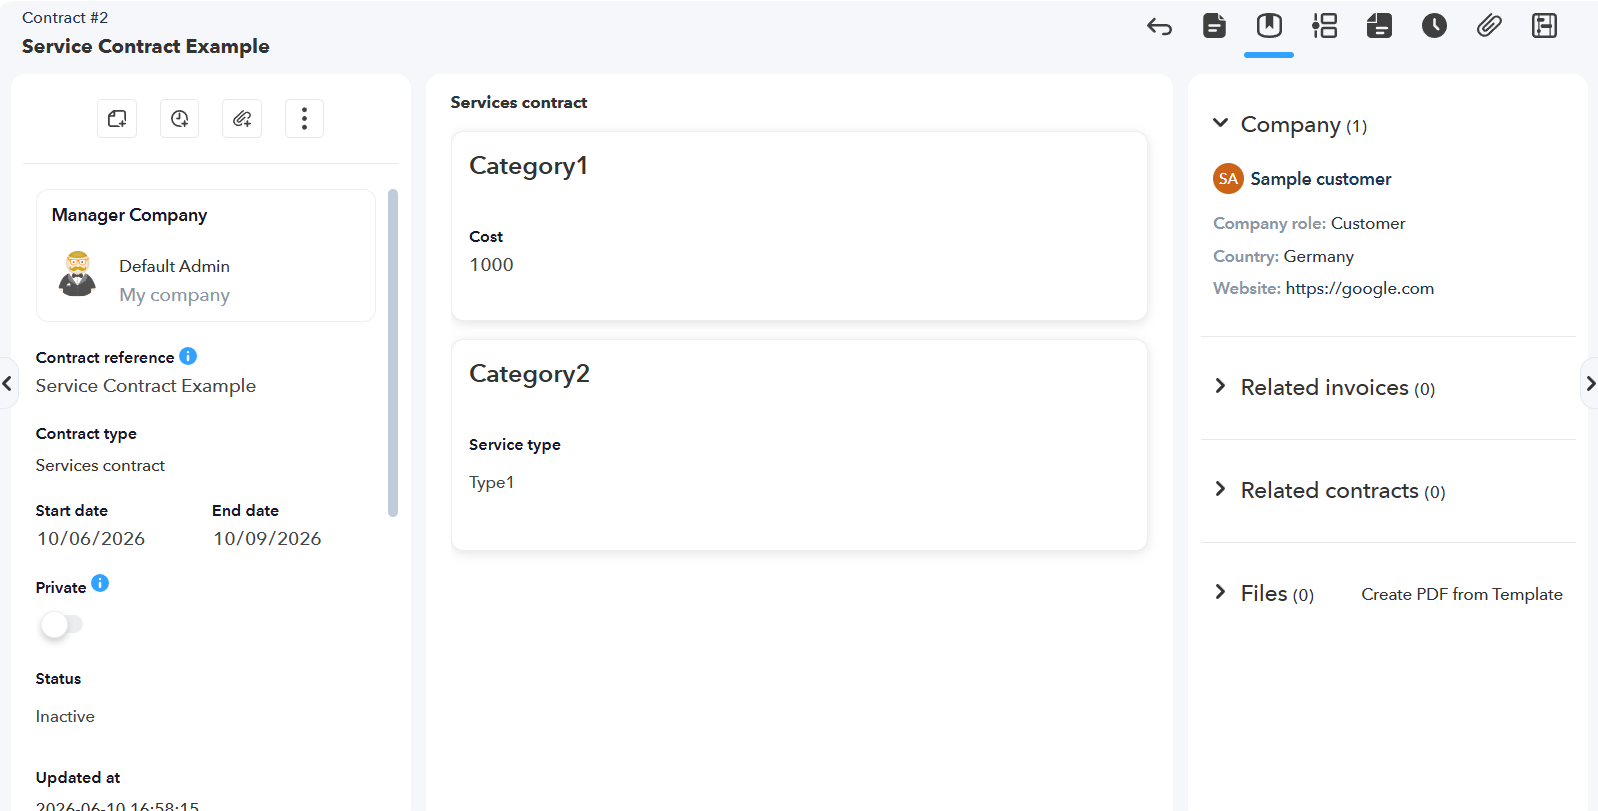Screen dimensions: 1598x811
Task: Click Create PDF from Template
Action: point(1462,594)
